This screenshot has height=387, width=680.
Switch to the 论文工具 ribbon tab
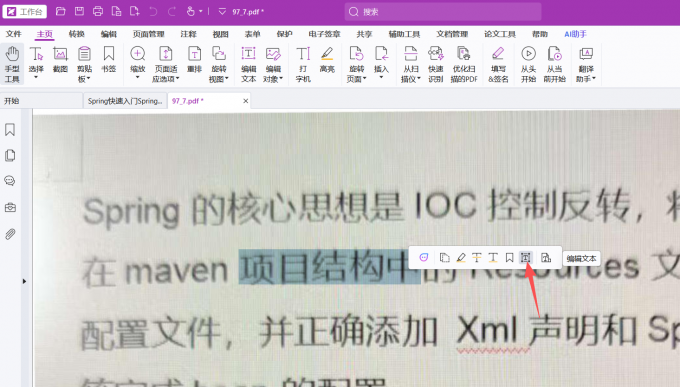[500, 34]
